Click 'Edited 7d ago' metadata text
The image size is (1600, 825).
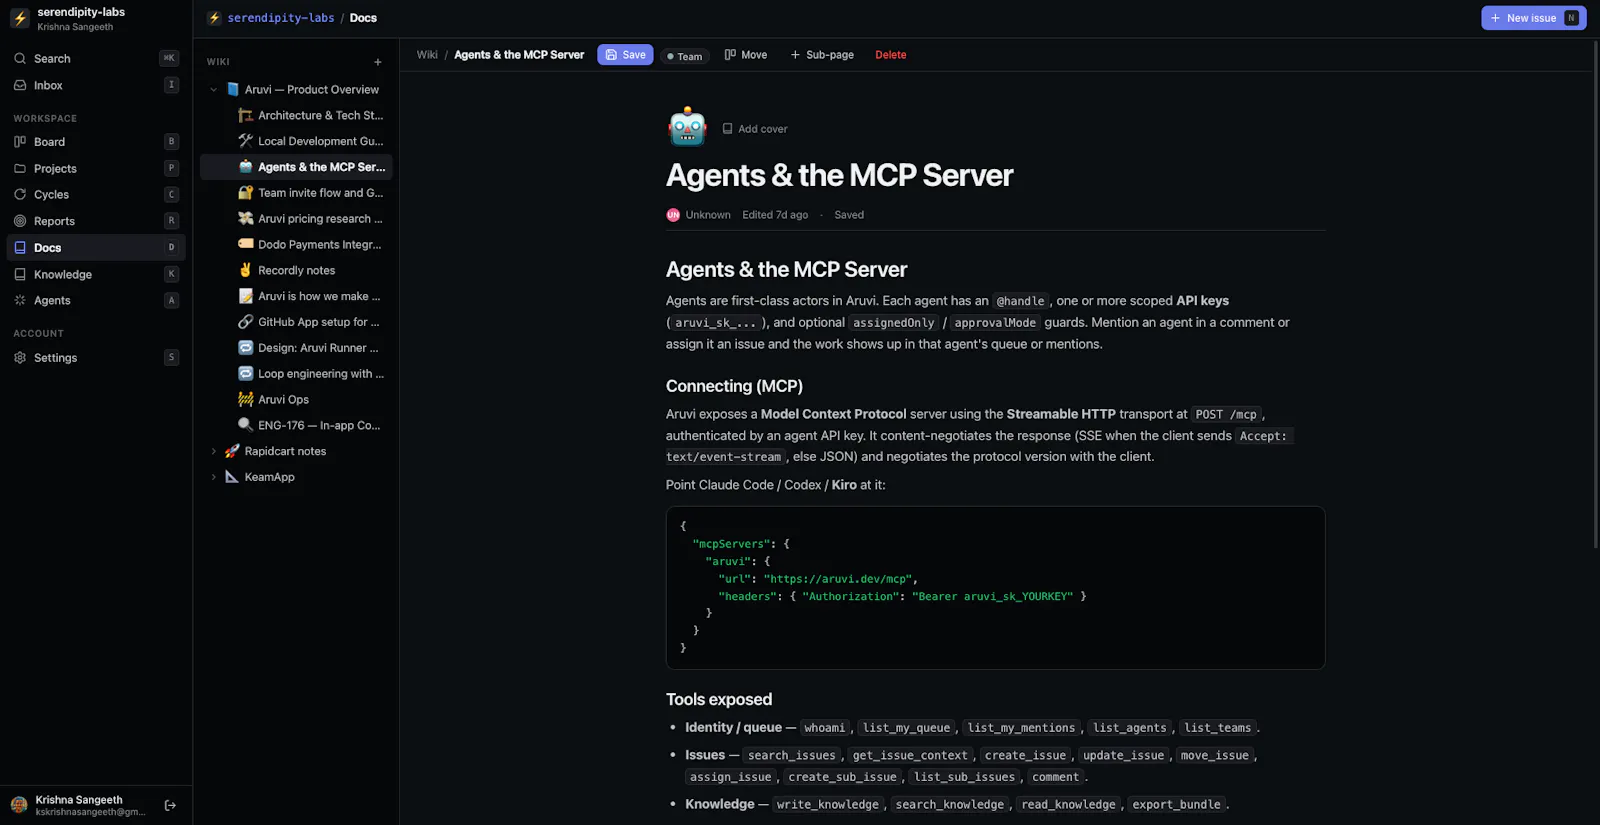[x=775, y=215]
